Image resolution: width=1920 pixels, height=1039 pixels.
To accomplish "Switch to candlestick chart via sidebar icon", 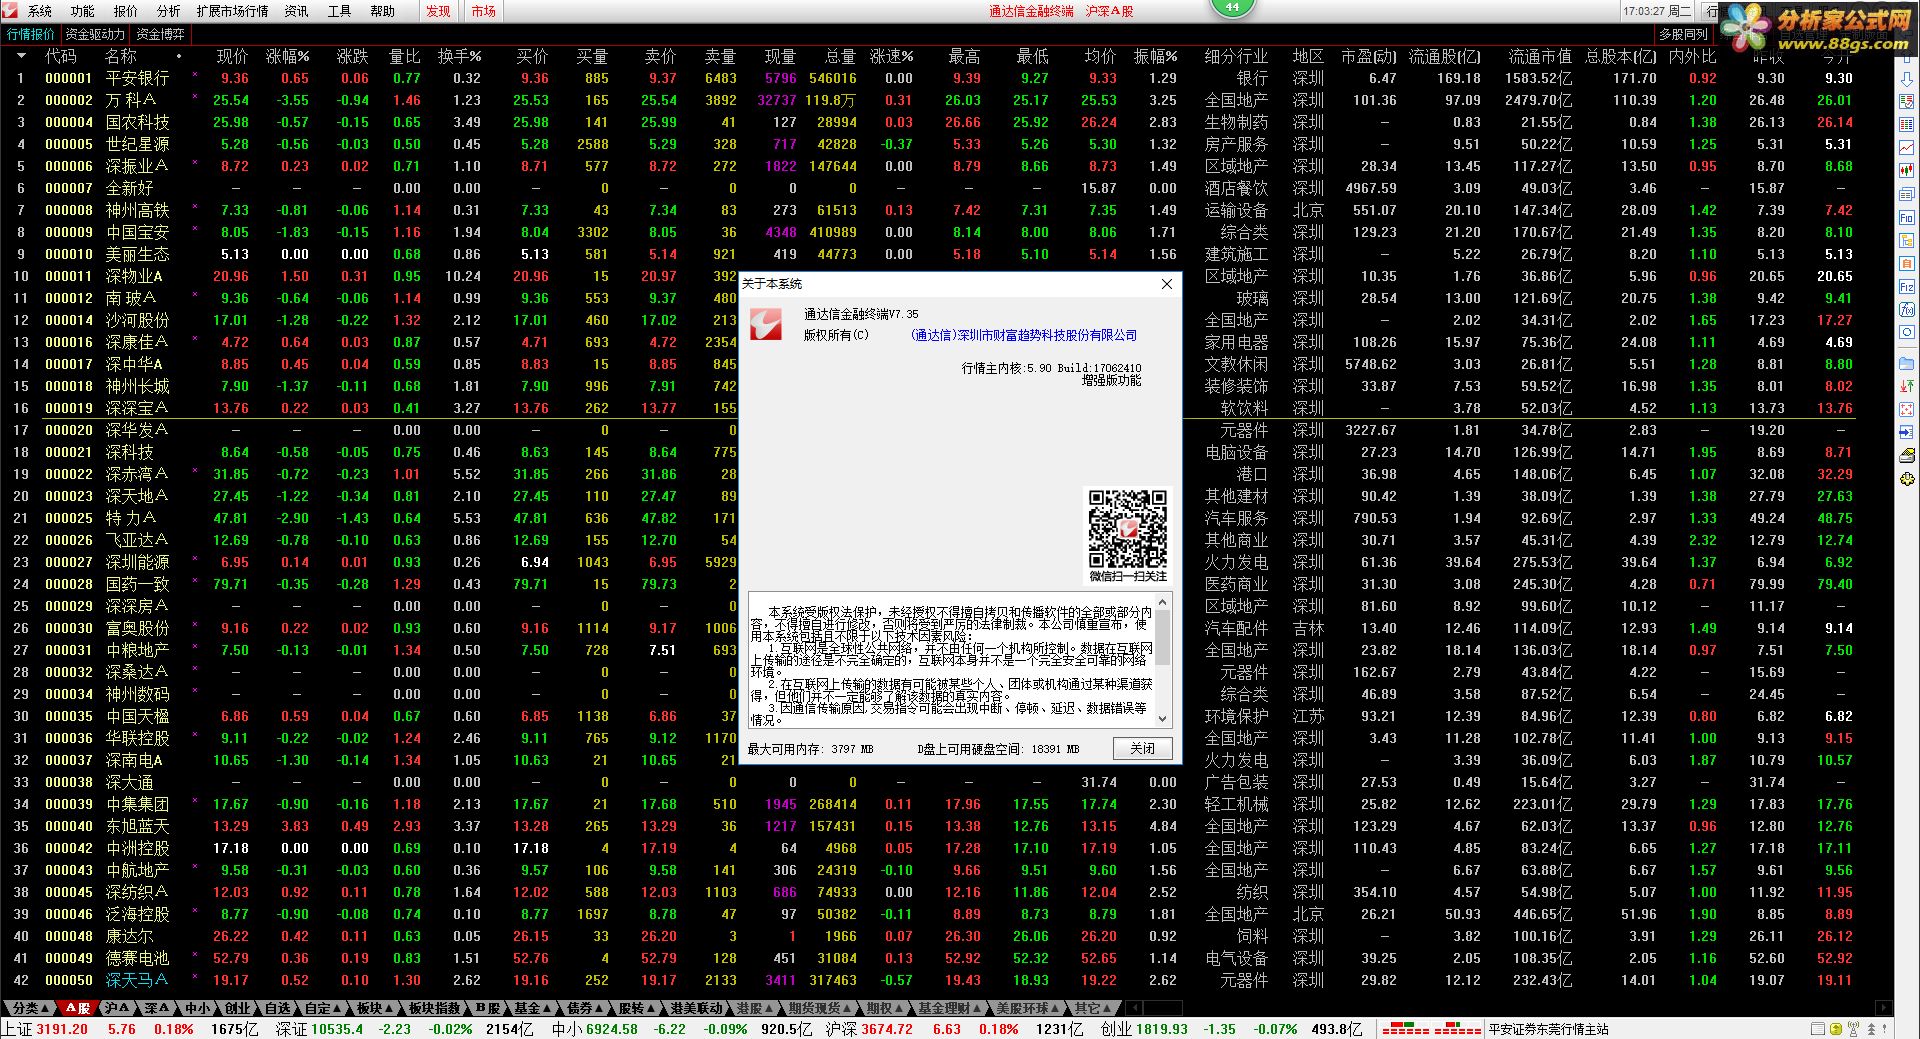I will coord(1907,171).
